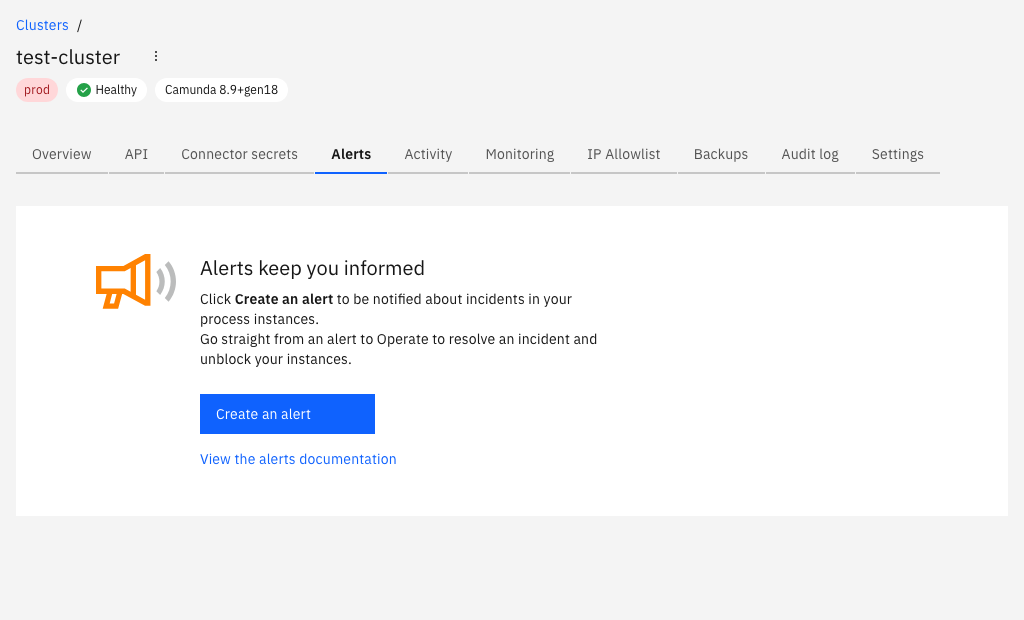Viewport: 1024px width, 620px height.
Task: Open the test-cluster overflow menu icon
Action: [155, 56]
